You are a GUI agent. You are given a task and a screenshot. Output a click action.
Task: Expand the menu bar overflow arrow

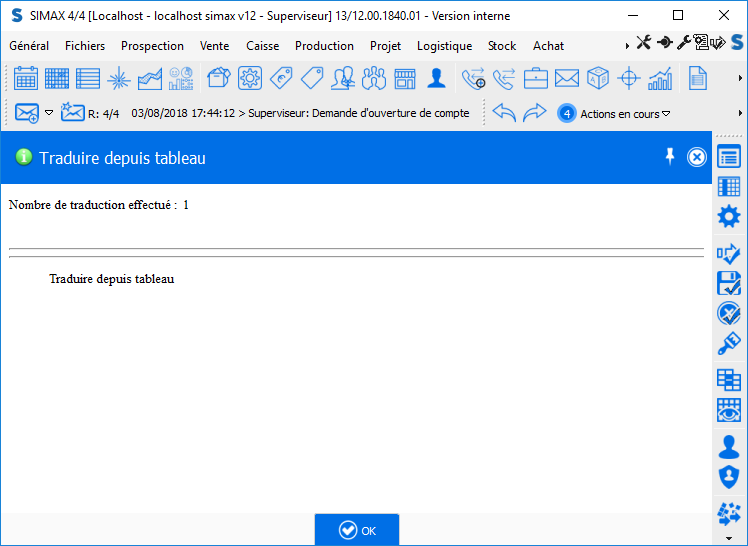click(627, 46)
